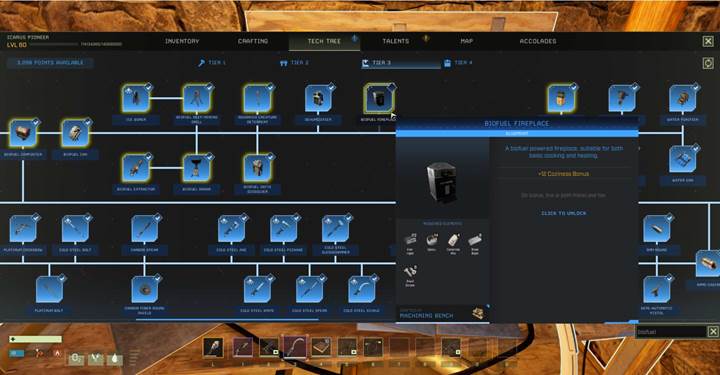This screenshot has height=375, width=720.
Task: Click the reset tech tree icon
Action: tap(708, 63)
